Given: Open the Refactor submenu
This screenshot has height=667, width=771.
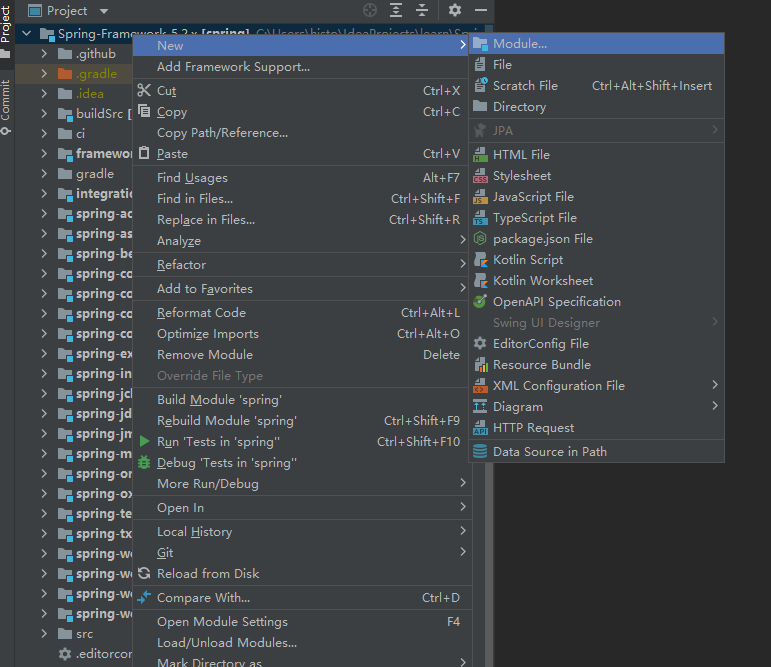Looking at the screenshot, I should [x=302, y=264].
